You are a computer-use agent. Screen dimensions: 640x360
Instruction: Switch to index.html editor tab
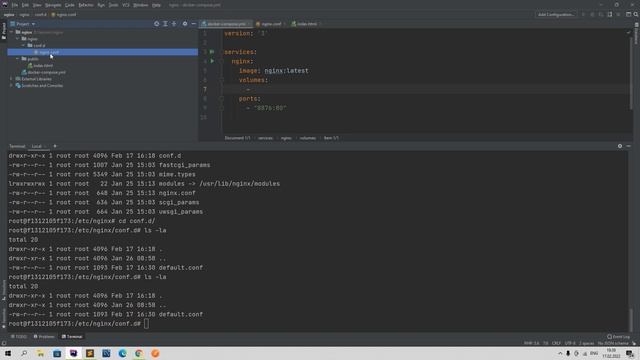[x=307, y=24]
